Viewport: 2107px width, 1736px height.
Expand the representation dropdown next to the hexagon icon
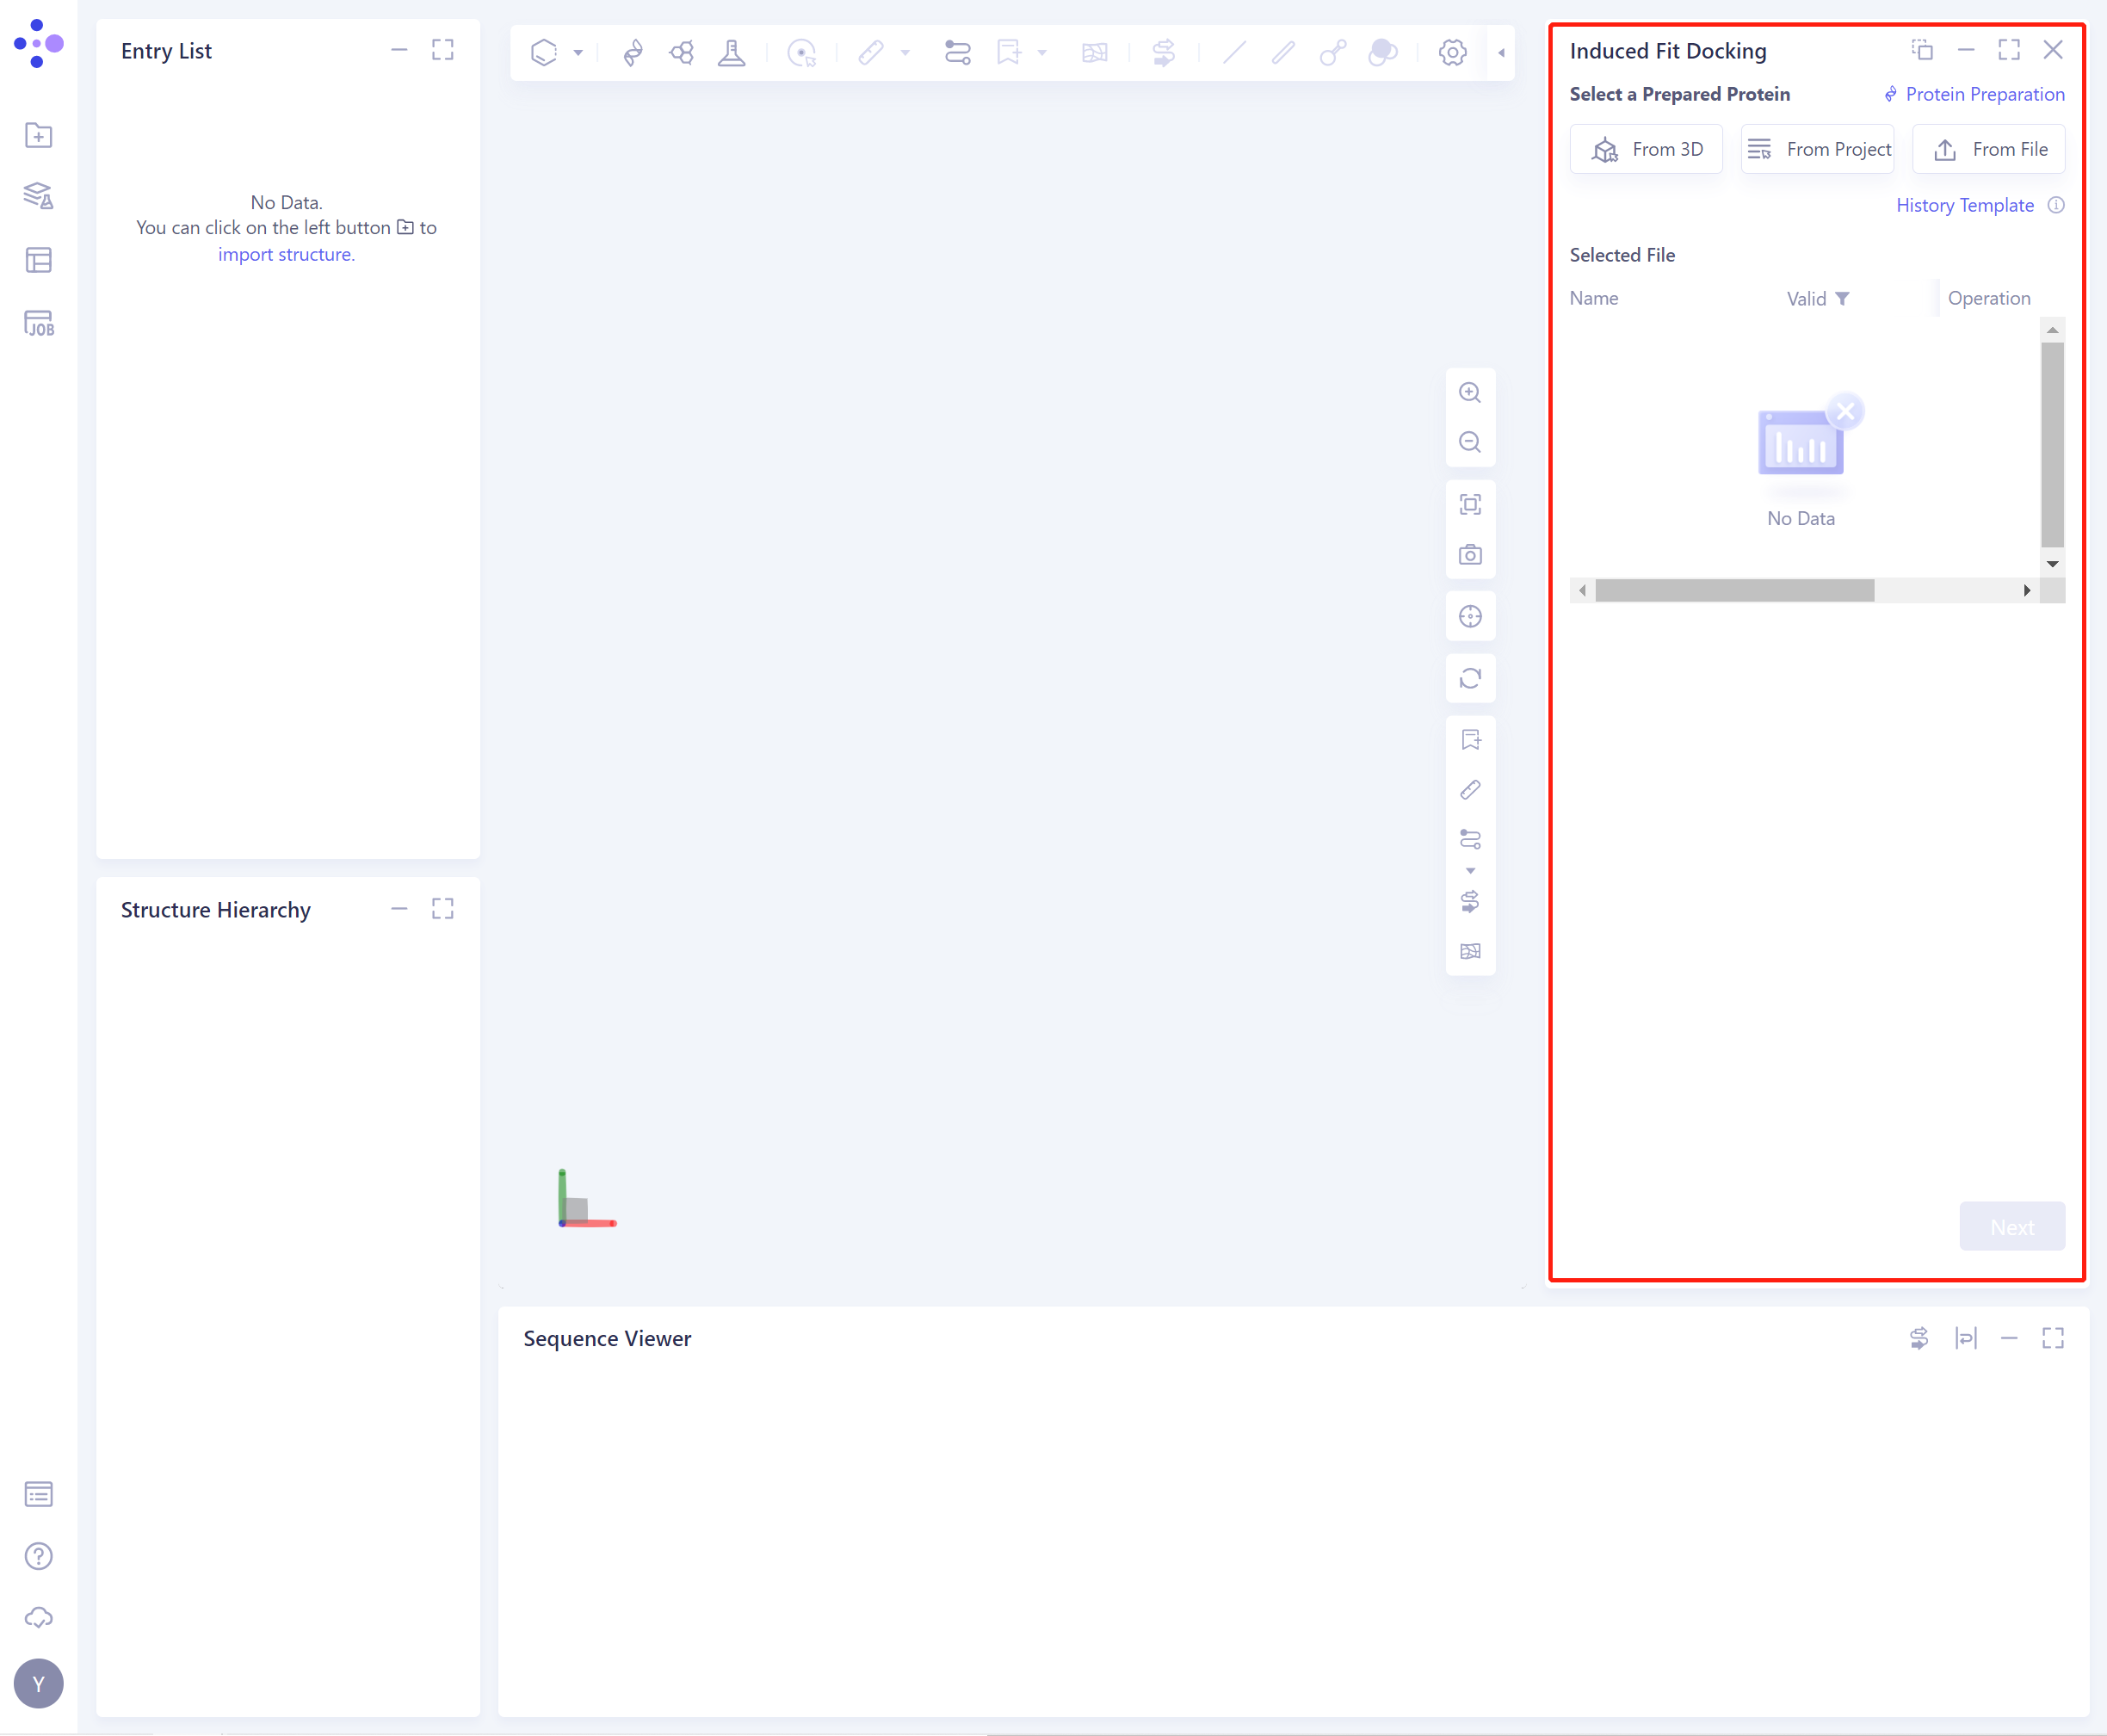(x=577, y=52)
